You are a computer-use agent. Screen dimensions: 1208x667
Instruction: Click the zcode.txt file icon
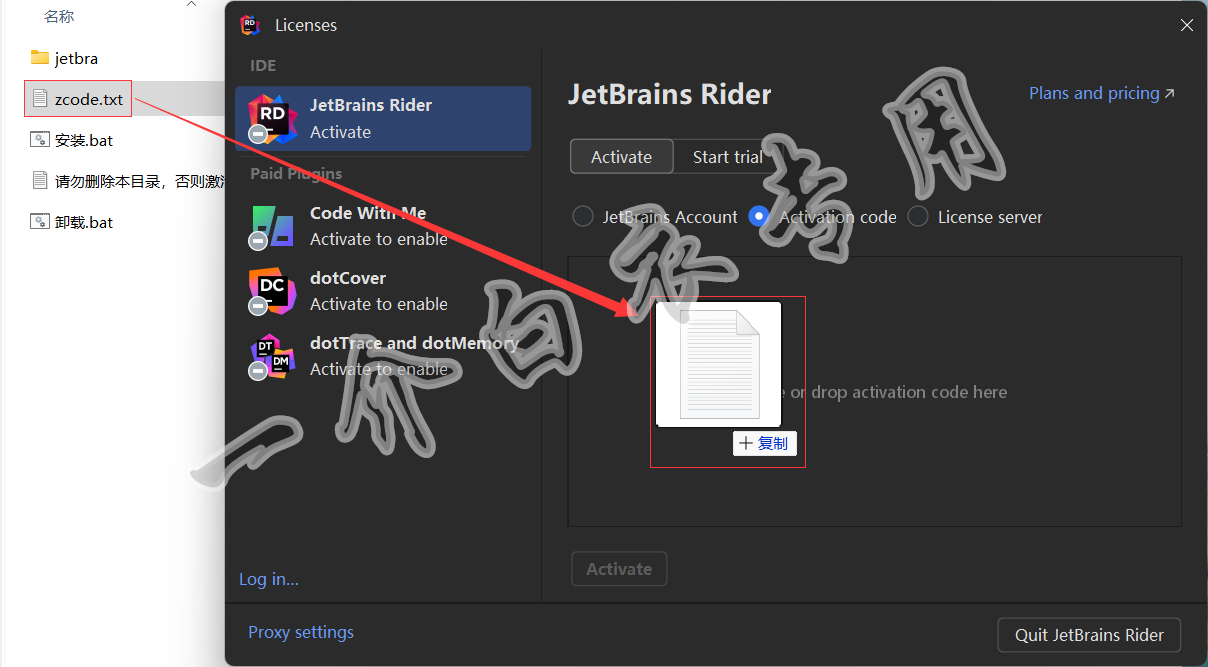40,99
